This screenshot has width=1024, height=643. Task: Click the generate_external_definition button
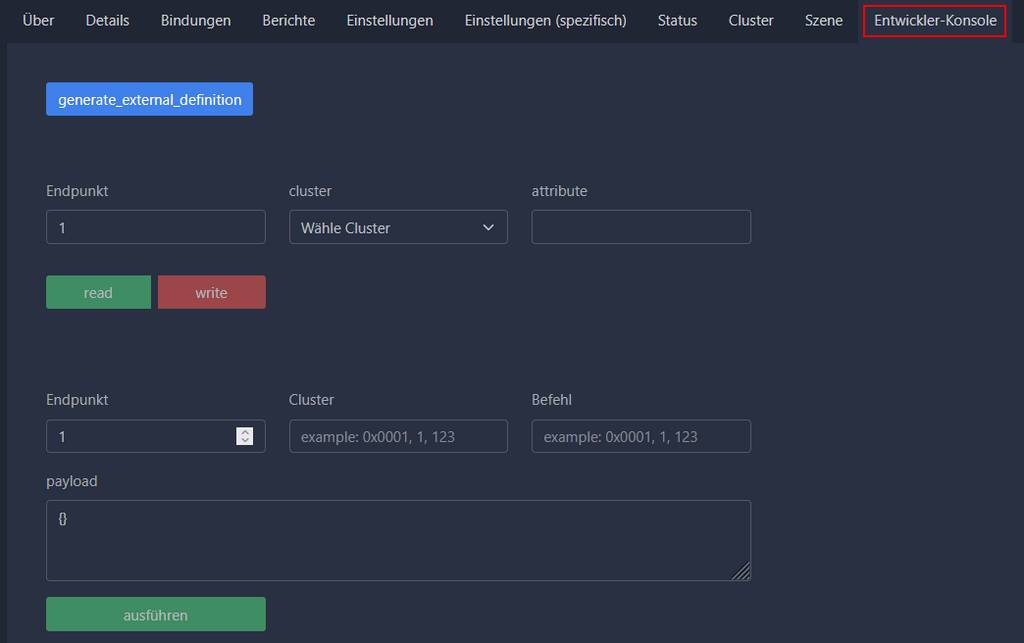[x=149, y=99]
